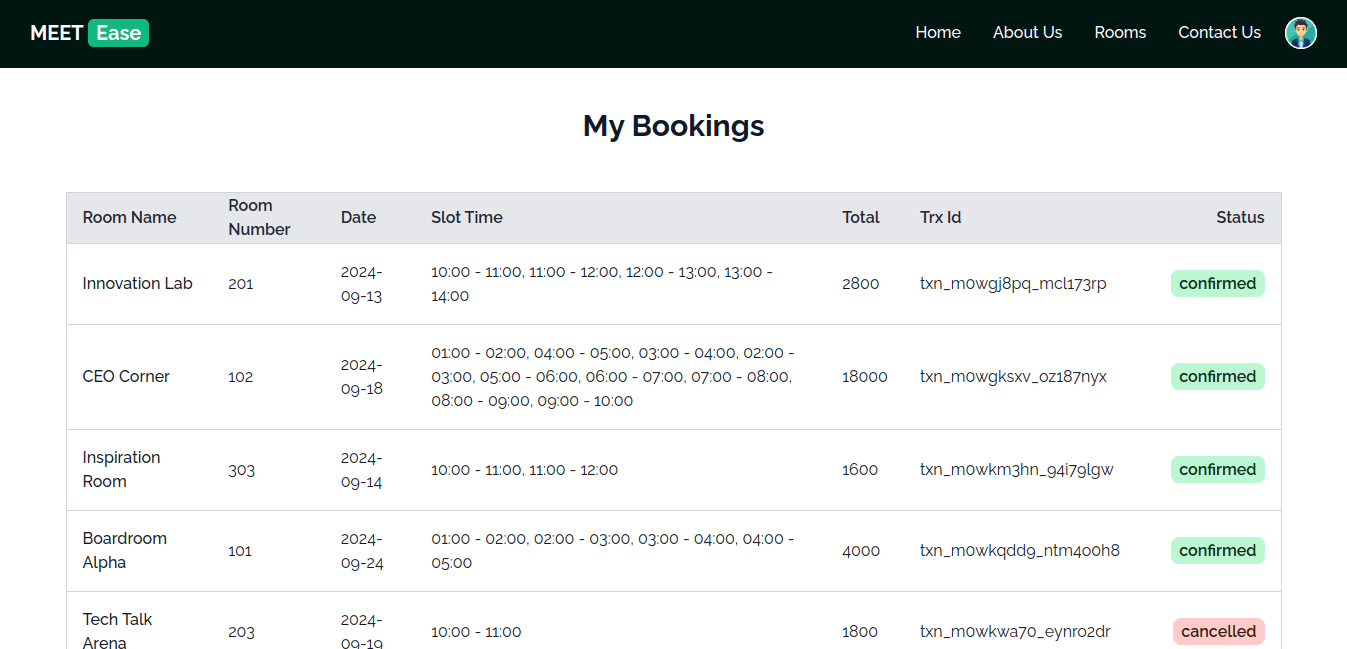The width and height of the screenshot is (1347, 649).
Task: Open the Rooms navigation link
Action: pyautogui.click(x=1120, y=33)
